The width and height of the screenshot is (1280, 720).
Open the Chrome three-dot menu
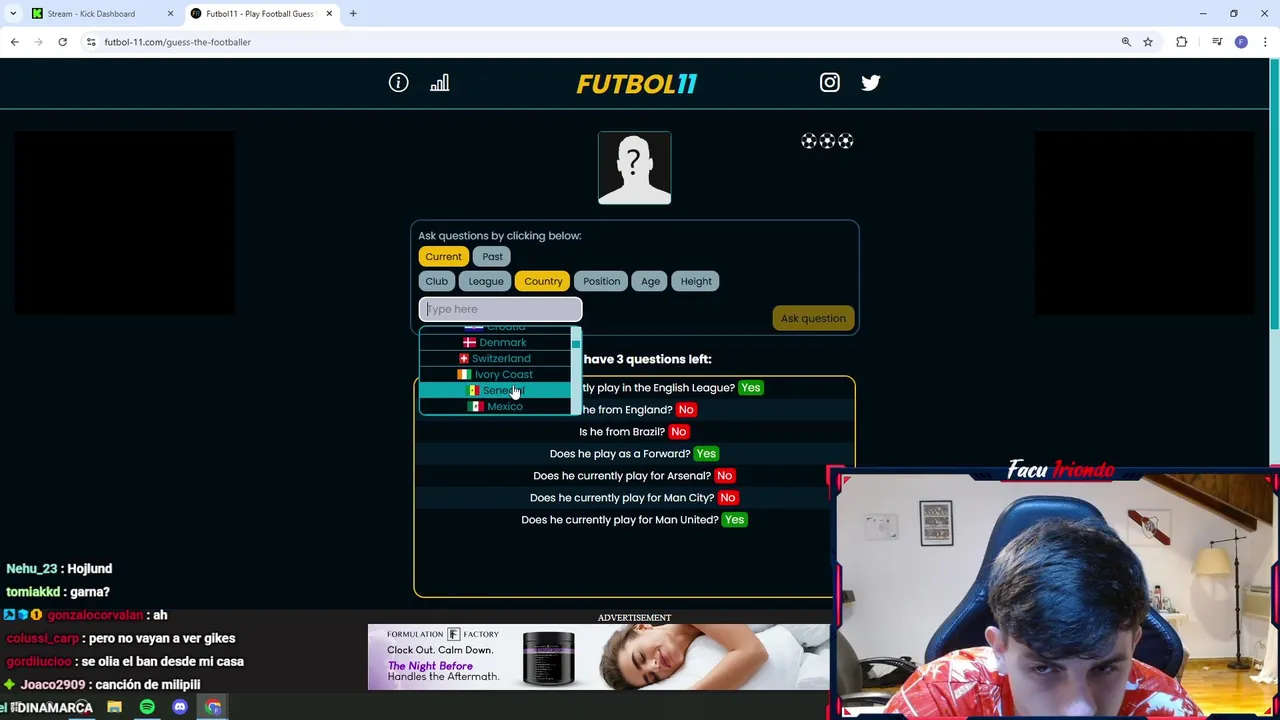click(1265, 42)
